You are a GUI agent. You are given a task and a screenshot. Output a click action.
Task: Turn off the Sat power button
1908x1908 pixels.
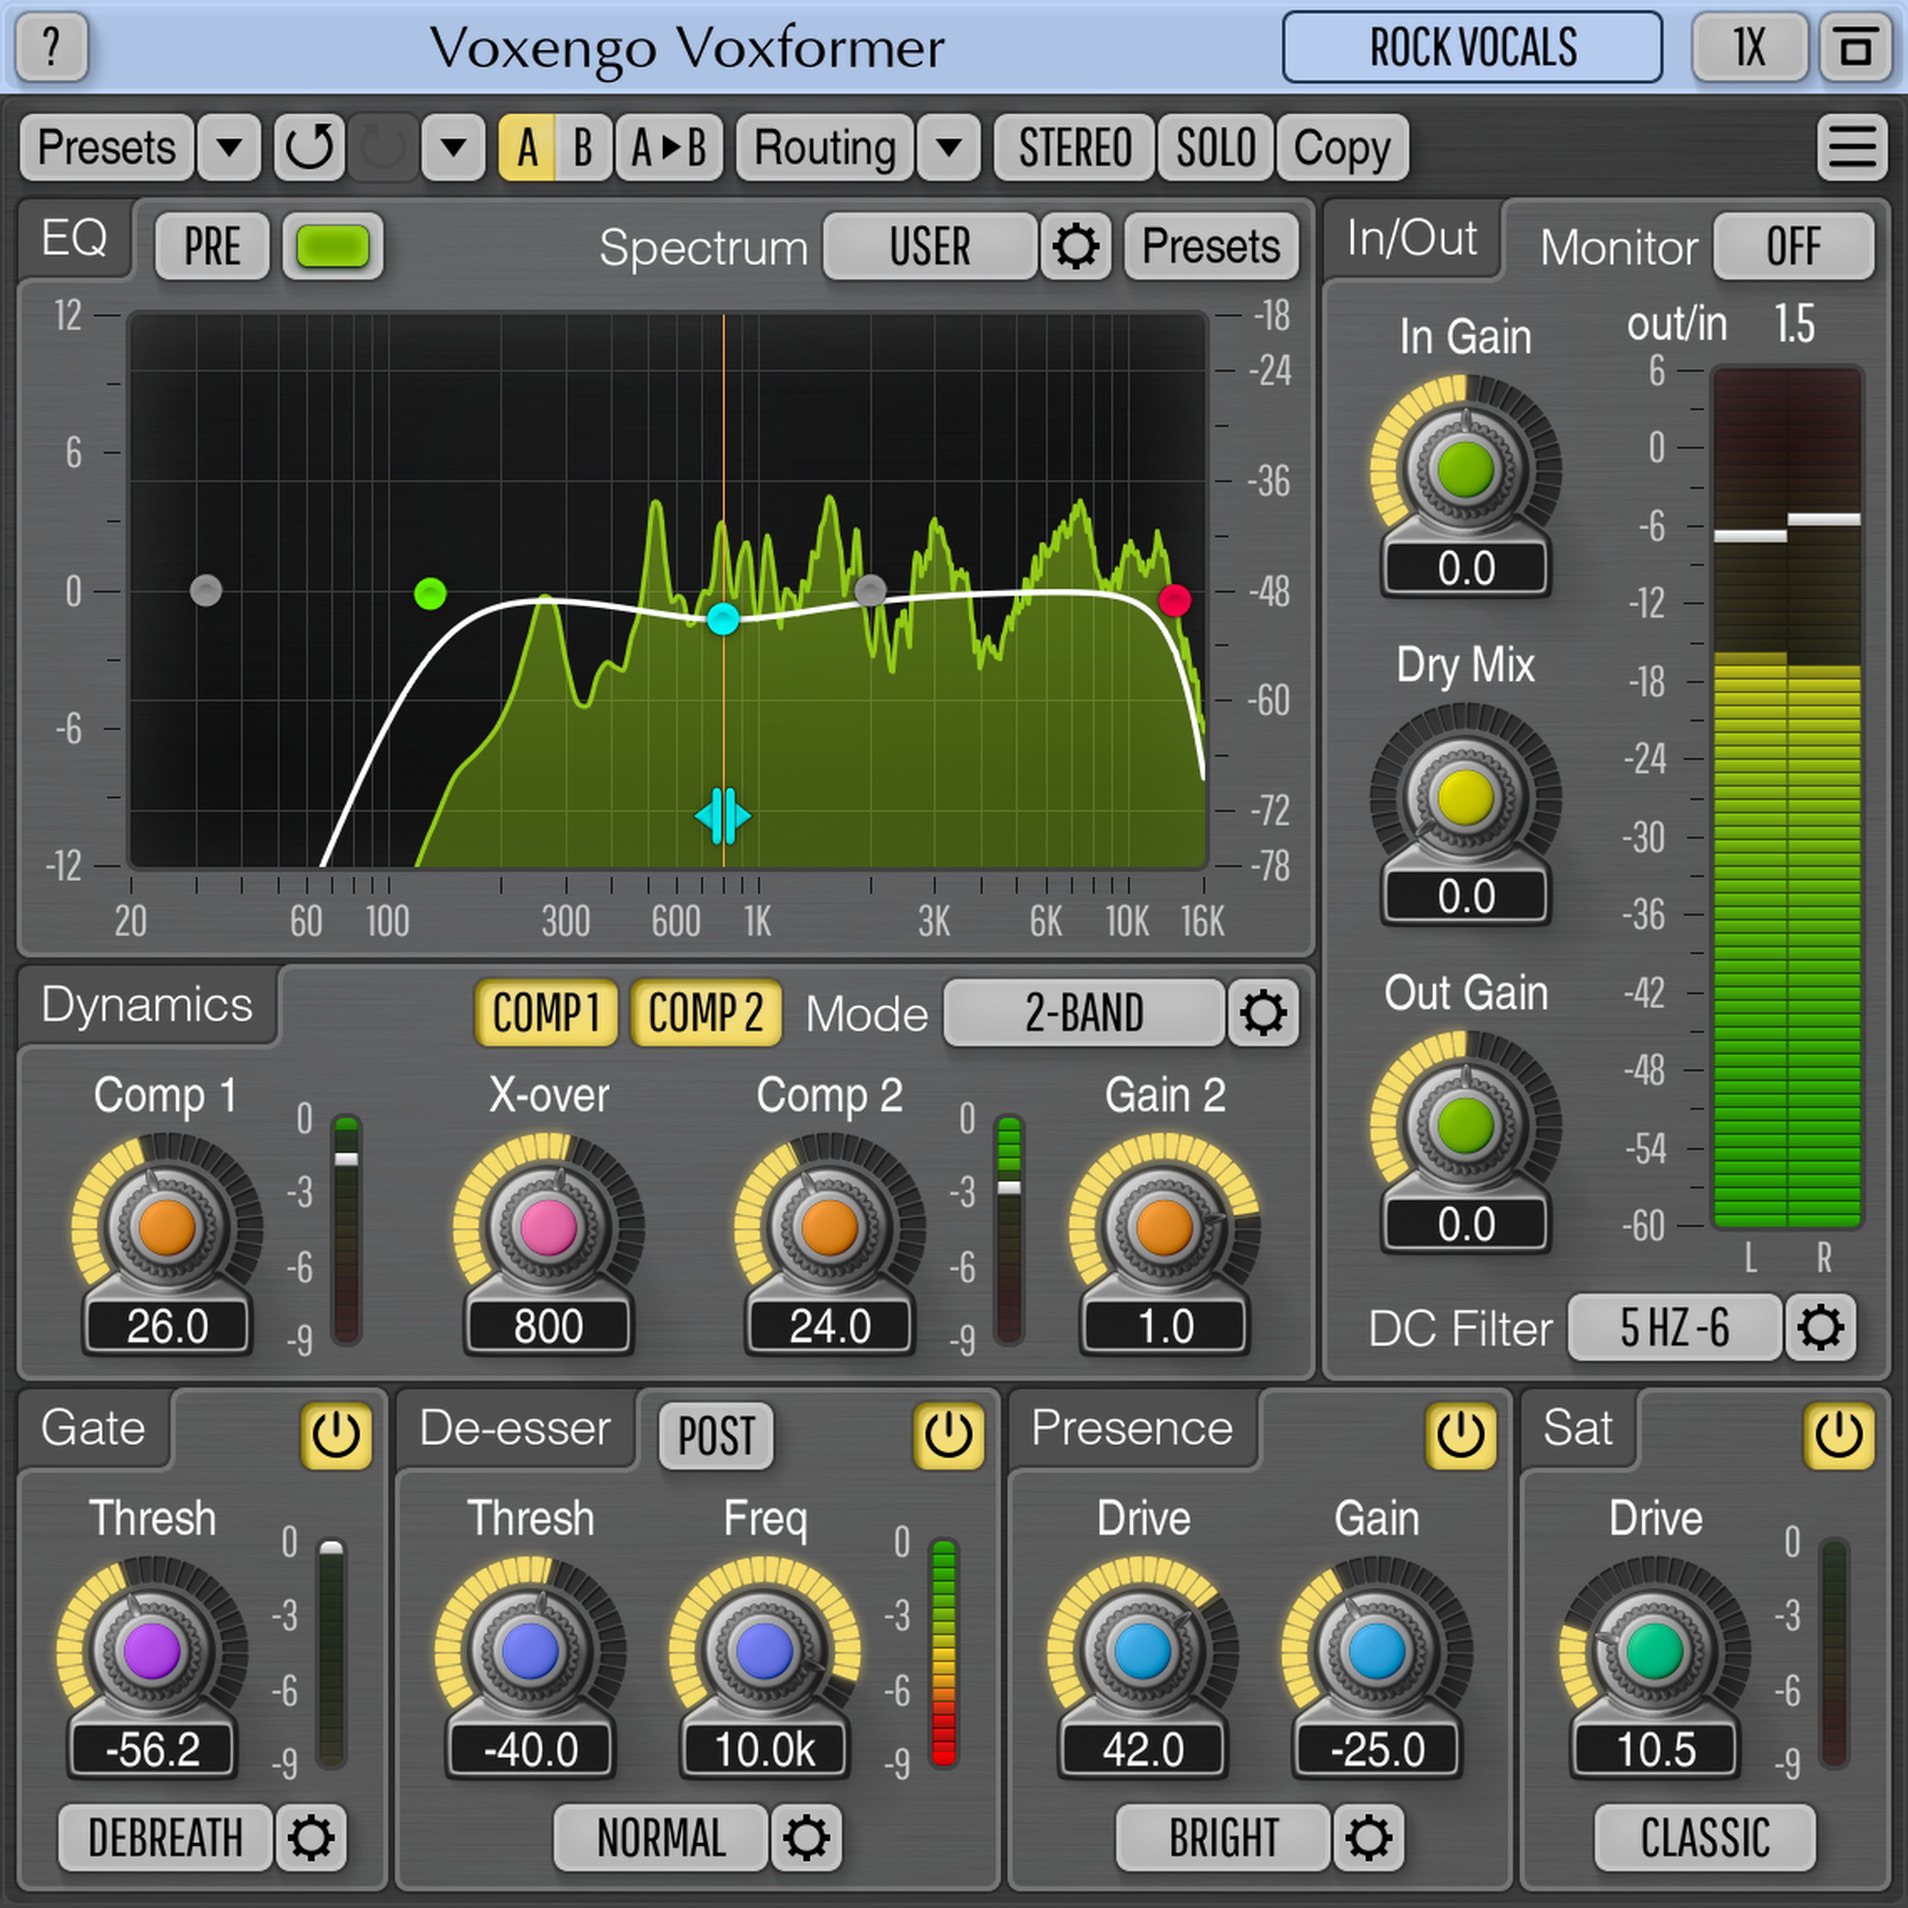tap(1838, 1435)
